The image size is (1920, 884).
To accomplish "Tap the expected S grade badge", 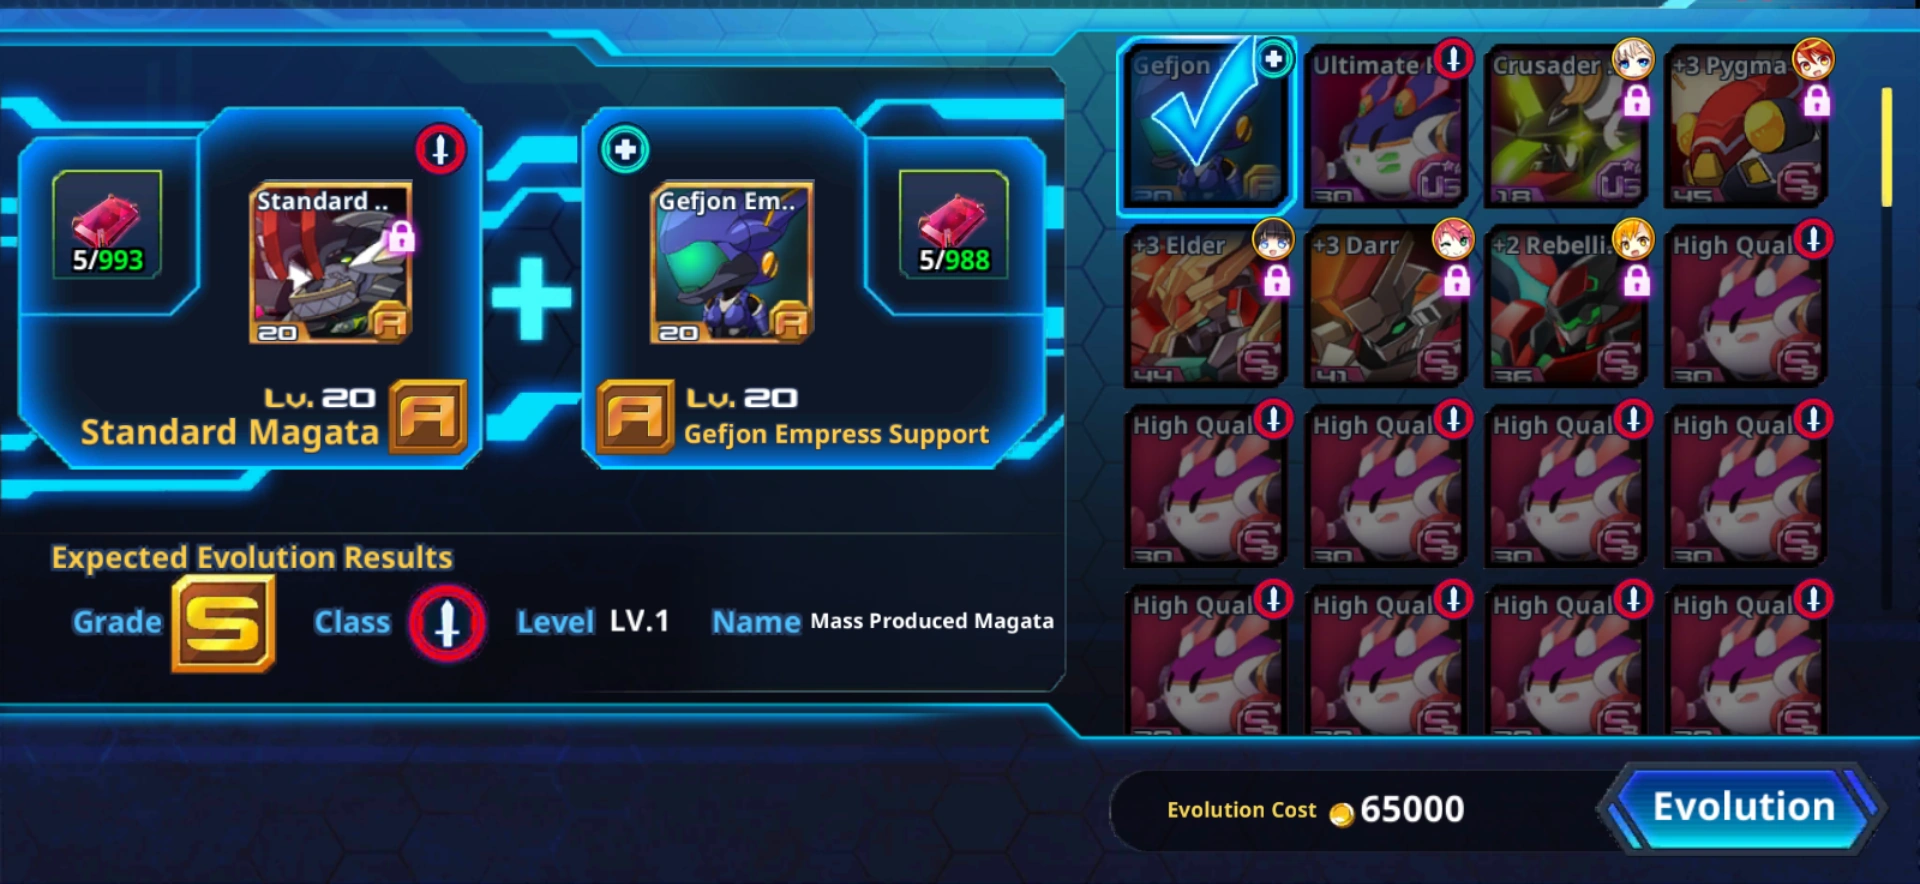I will (x=223, y=624).
